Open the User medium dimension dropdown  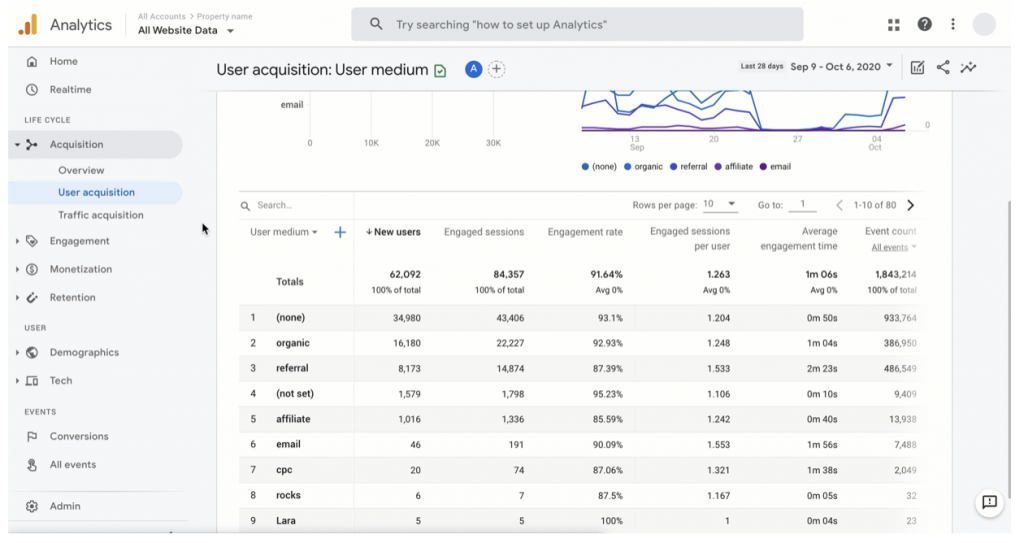click(x=284, y=232)
